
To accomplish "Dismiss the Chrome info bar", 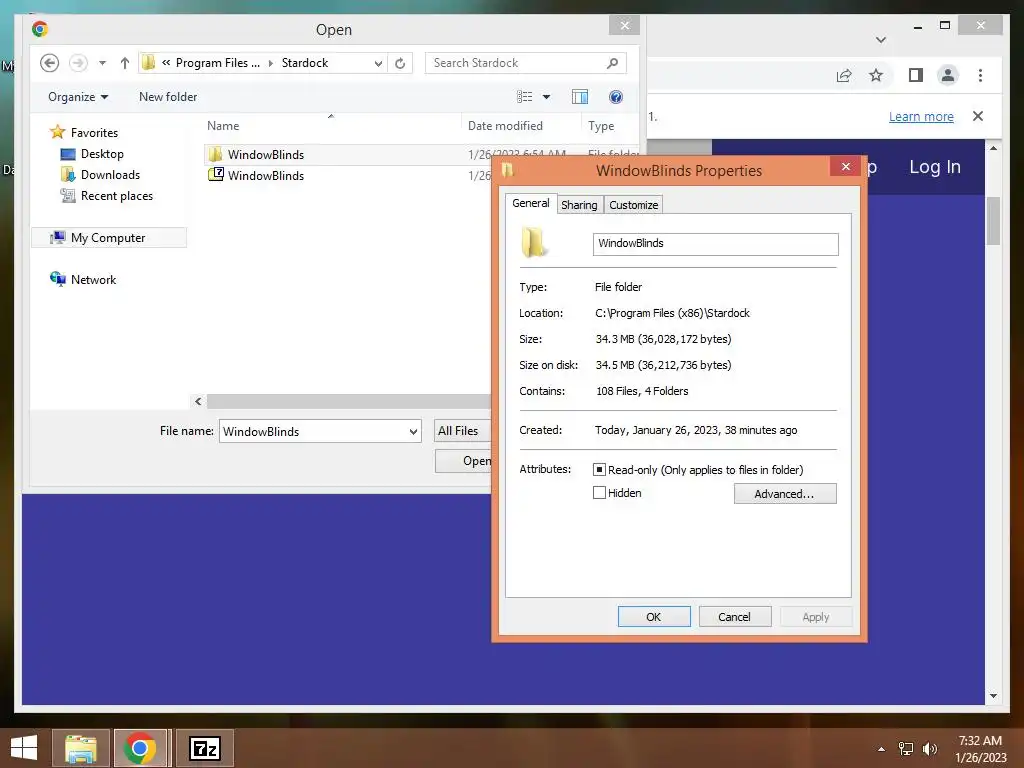I will (978, 116).
